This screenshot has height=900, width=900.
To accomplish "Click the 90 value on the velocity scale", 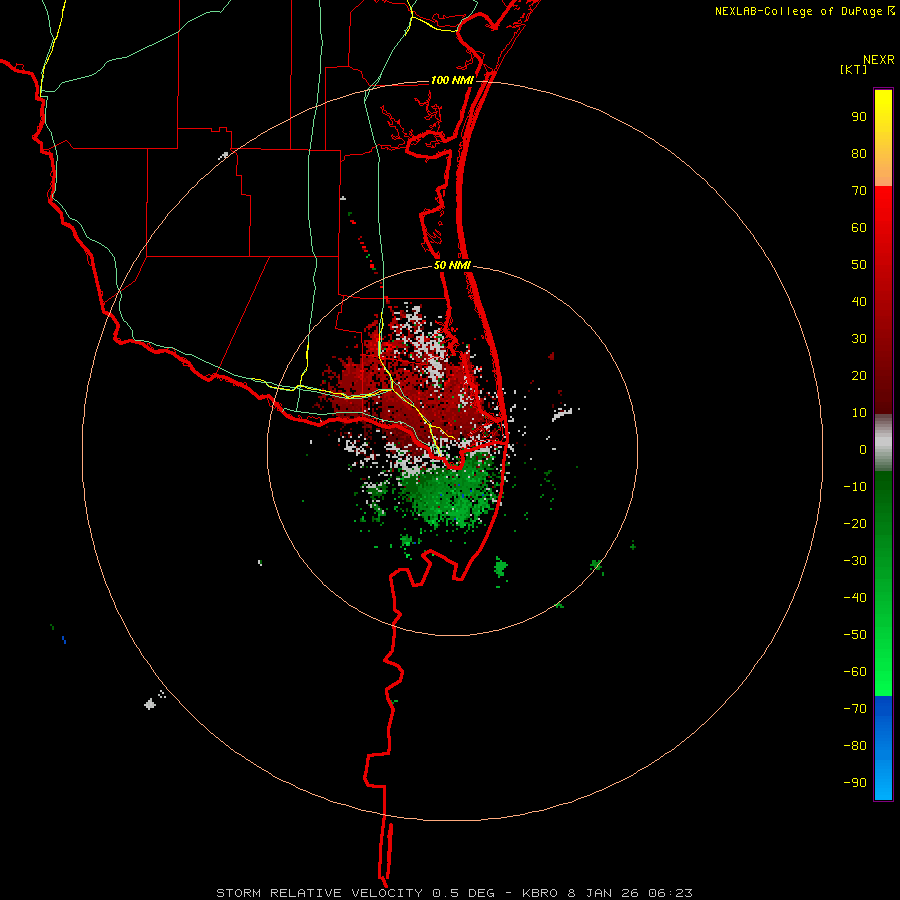I will (859, 117).
